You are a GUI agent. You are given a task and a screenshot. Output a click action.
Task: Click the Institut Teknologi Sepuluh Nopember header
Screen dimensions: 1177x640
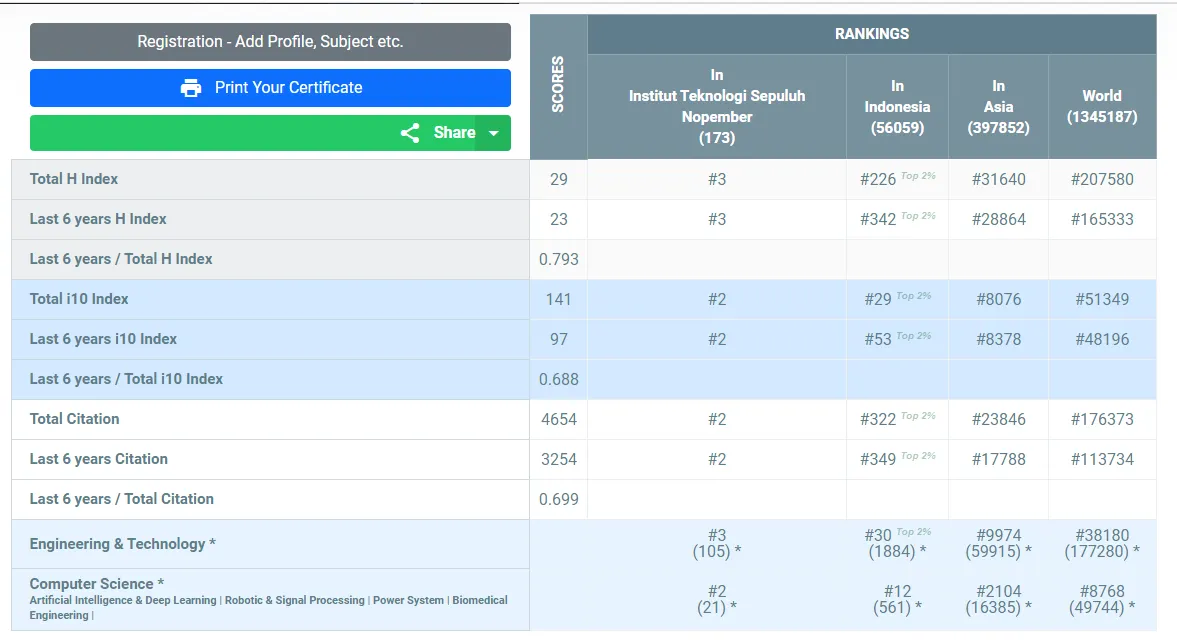pyautogui.click(x=716, y=107)
